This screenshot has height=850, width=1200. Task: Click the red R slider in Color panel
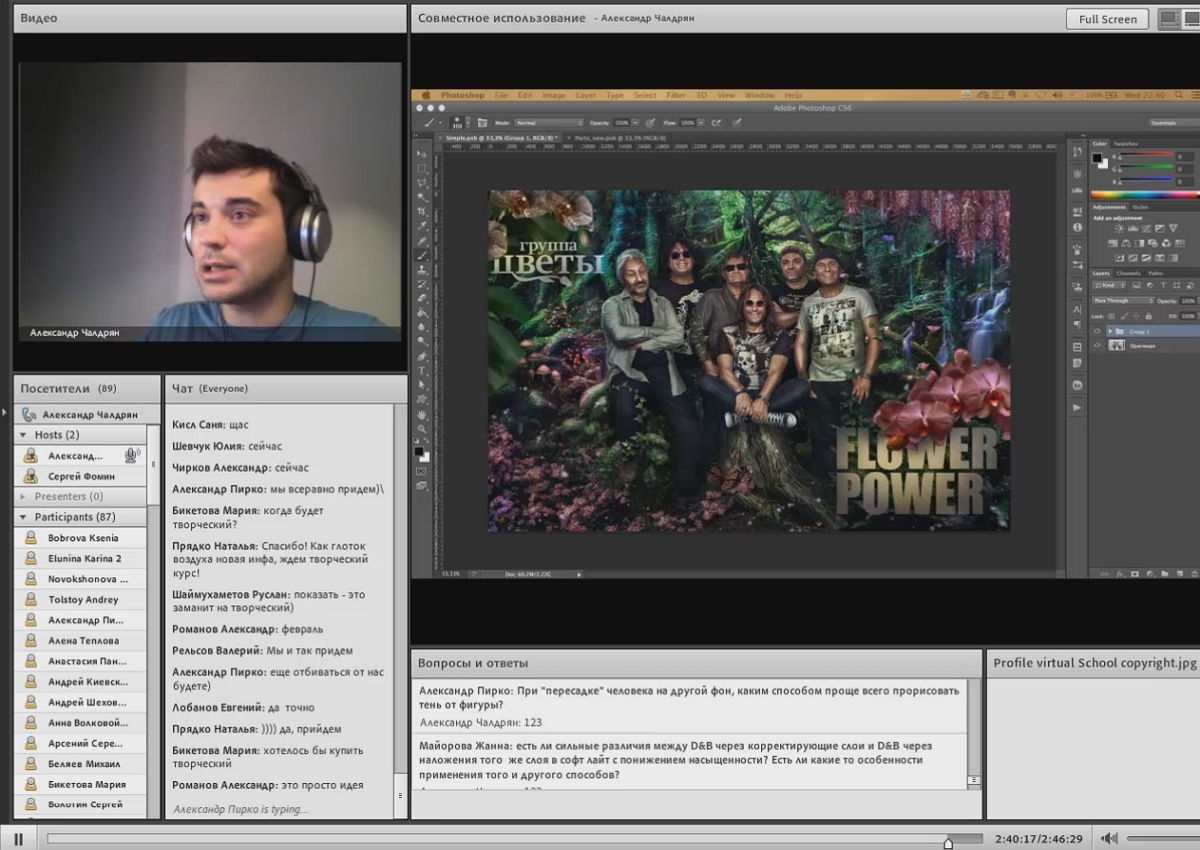click(x=1144, y=157)
